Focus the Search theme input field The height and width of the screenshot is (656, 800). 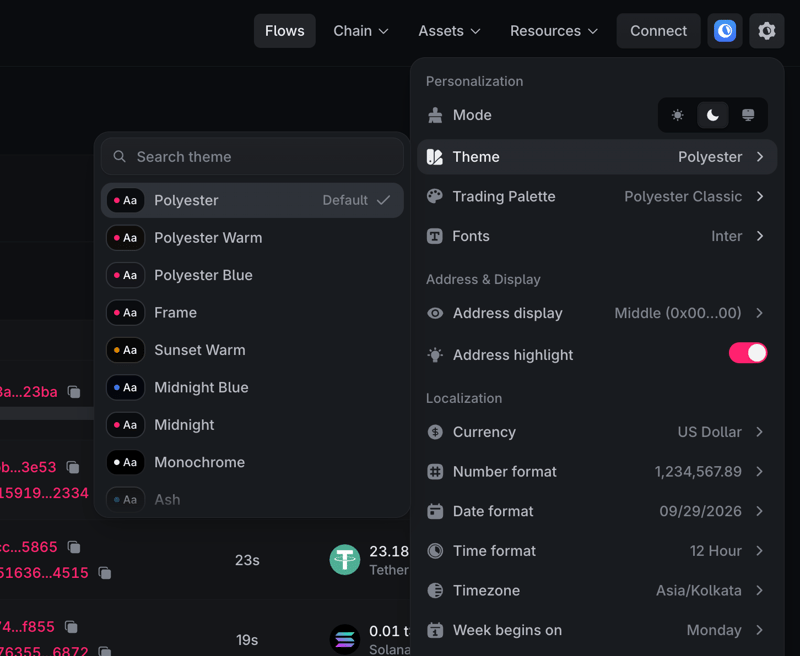tap(253, 157)
